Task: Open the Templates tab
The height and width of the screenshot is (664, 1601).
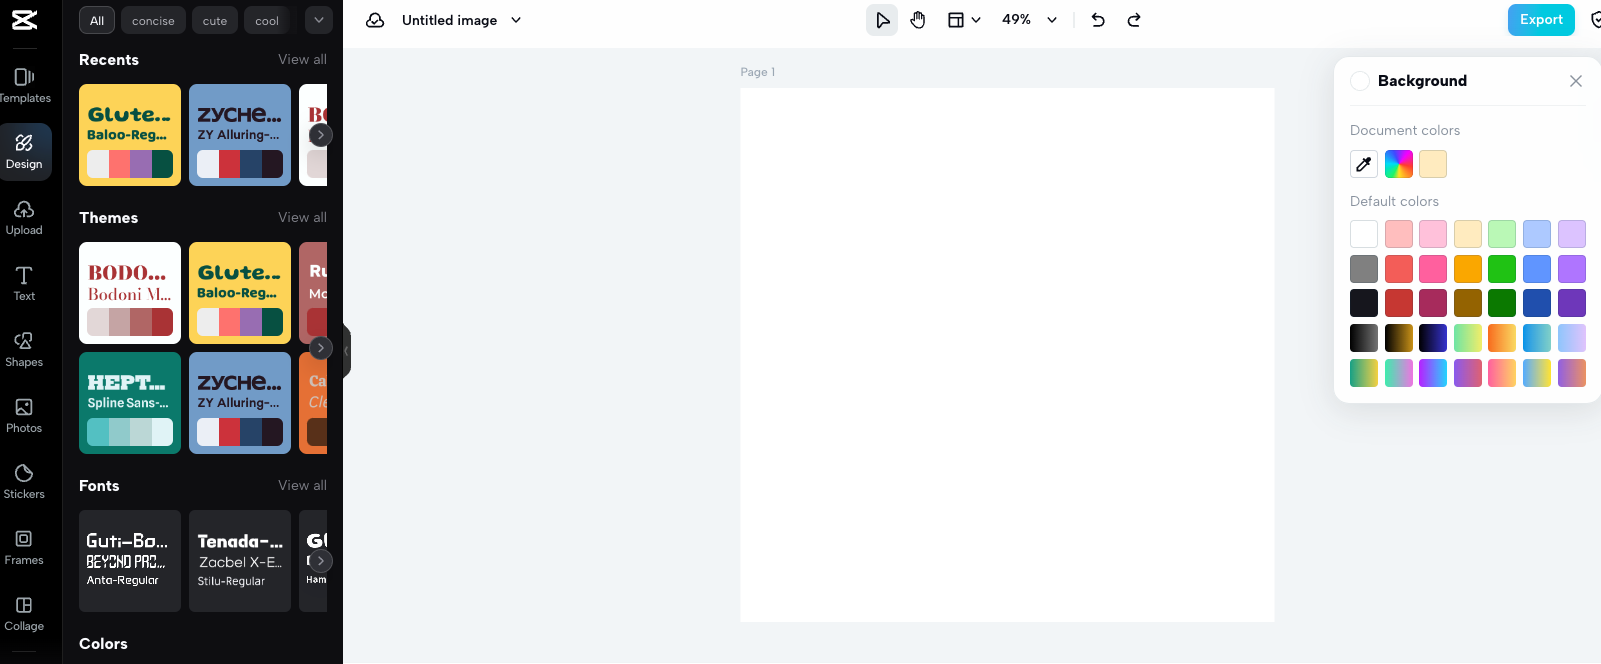Action: [x=24, y=86]
